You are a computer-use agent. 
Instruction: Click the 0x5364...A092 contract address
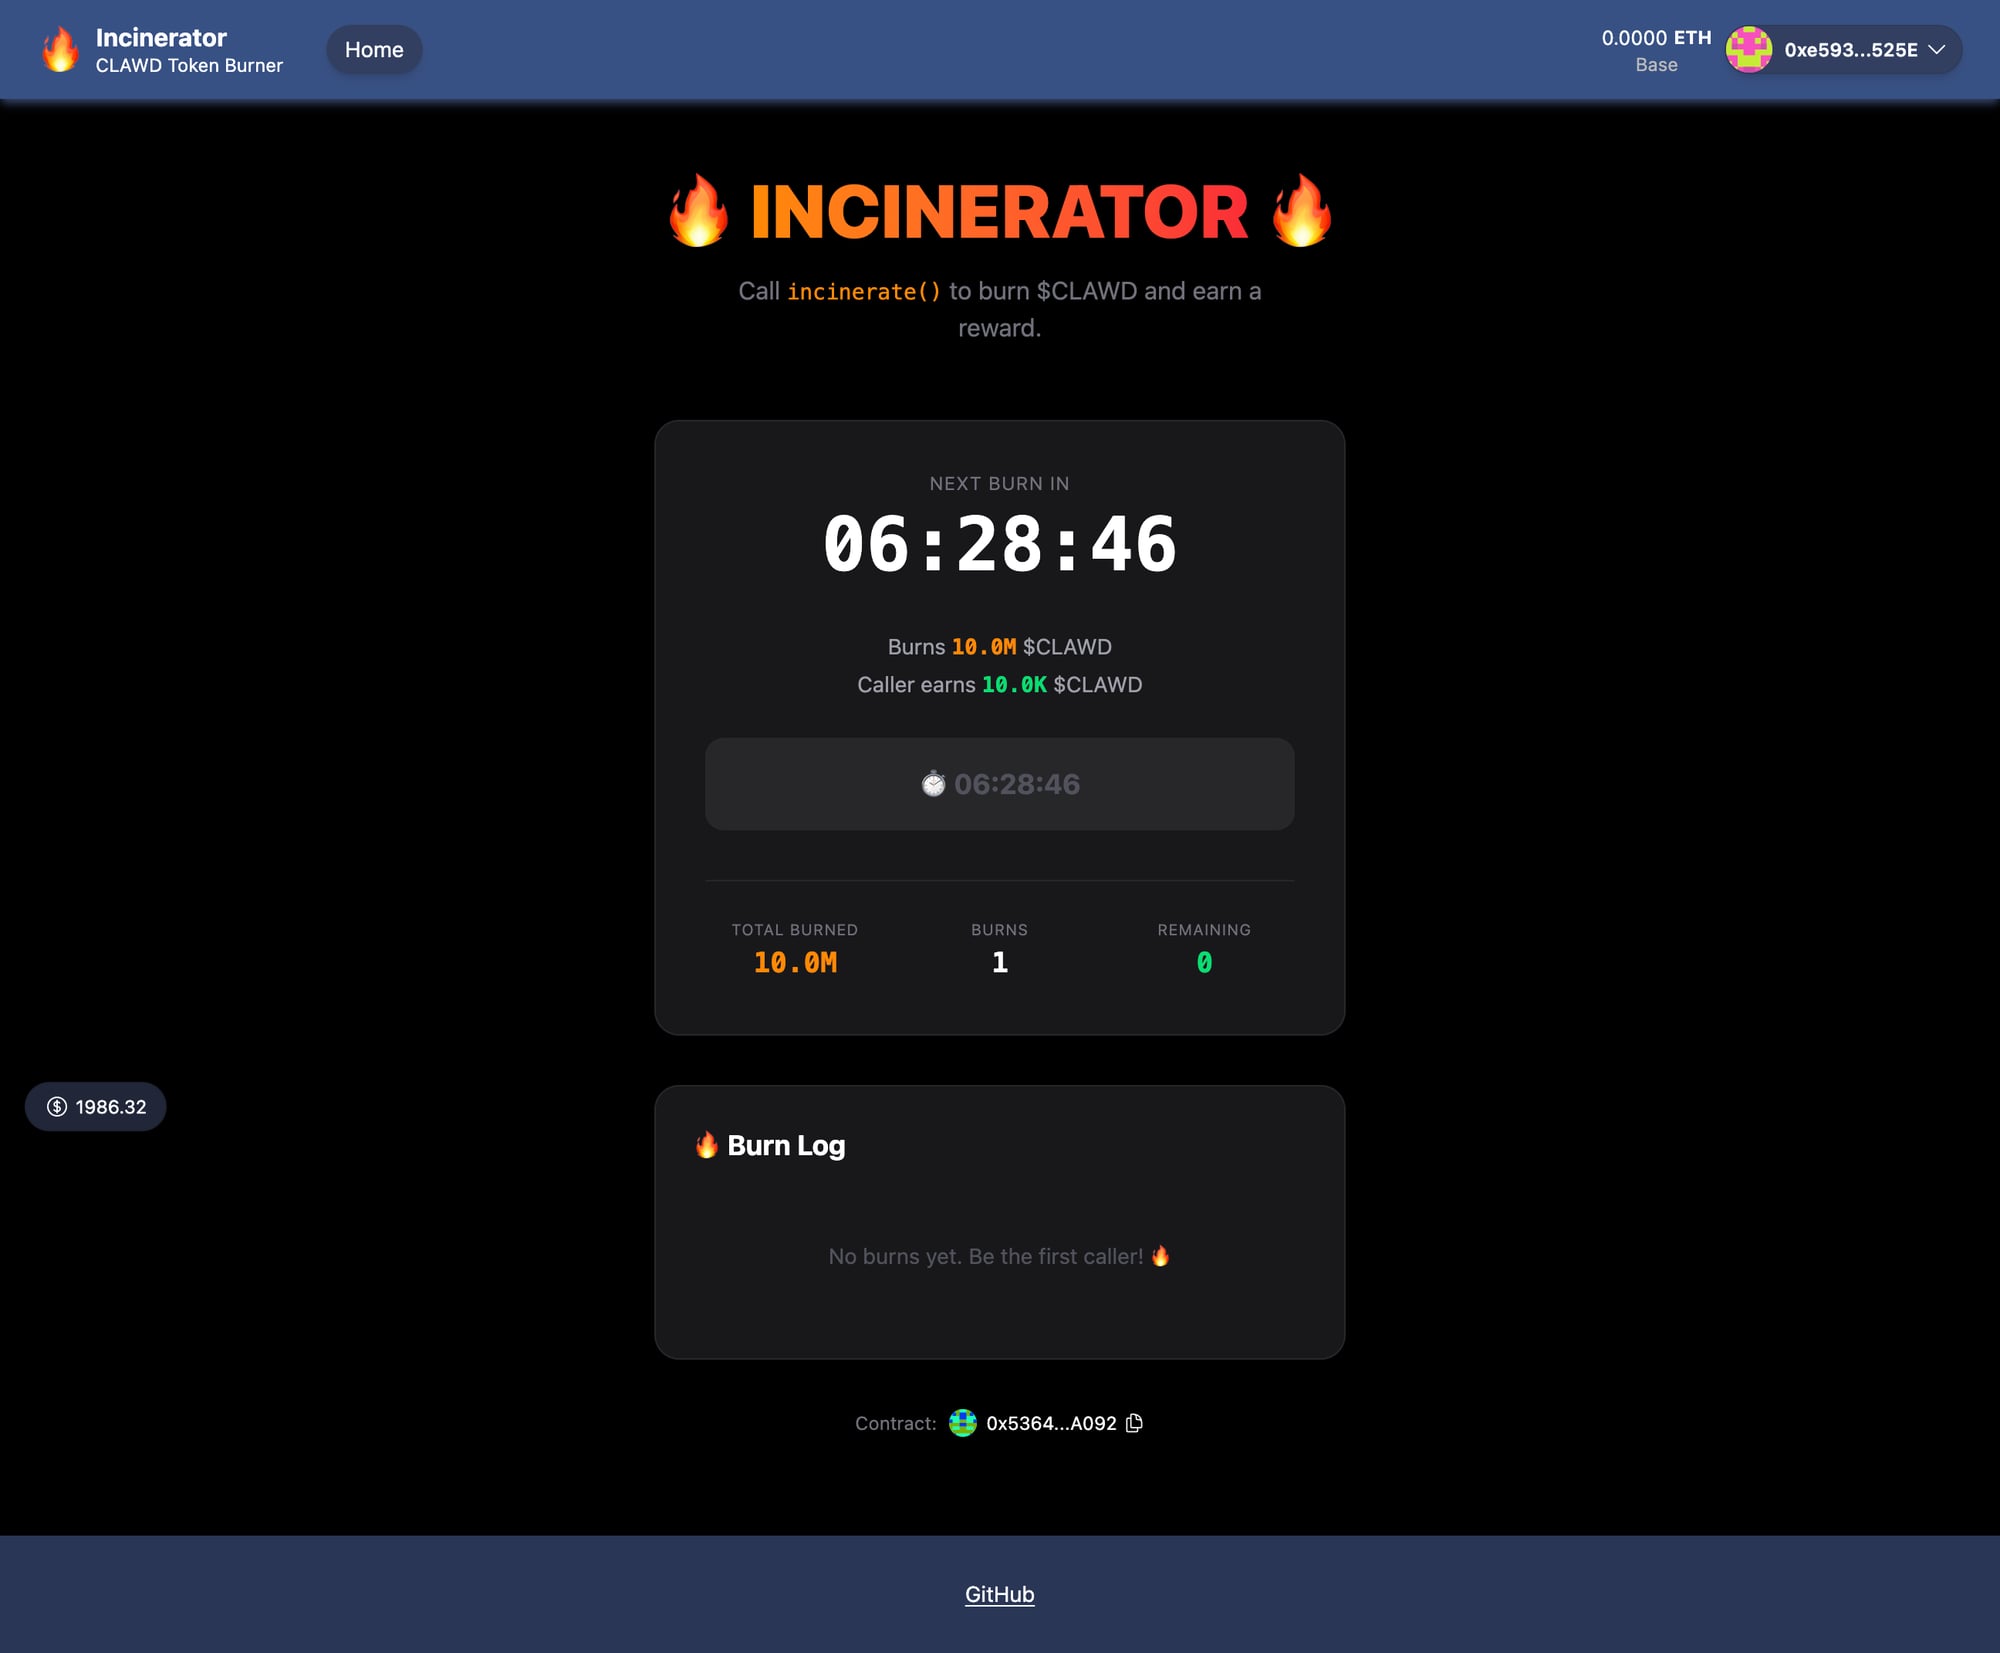click(1050, 1423)
